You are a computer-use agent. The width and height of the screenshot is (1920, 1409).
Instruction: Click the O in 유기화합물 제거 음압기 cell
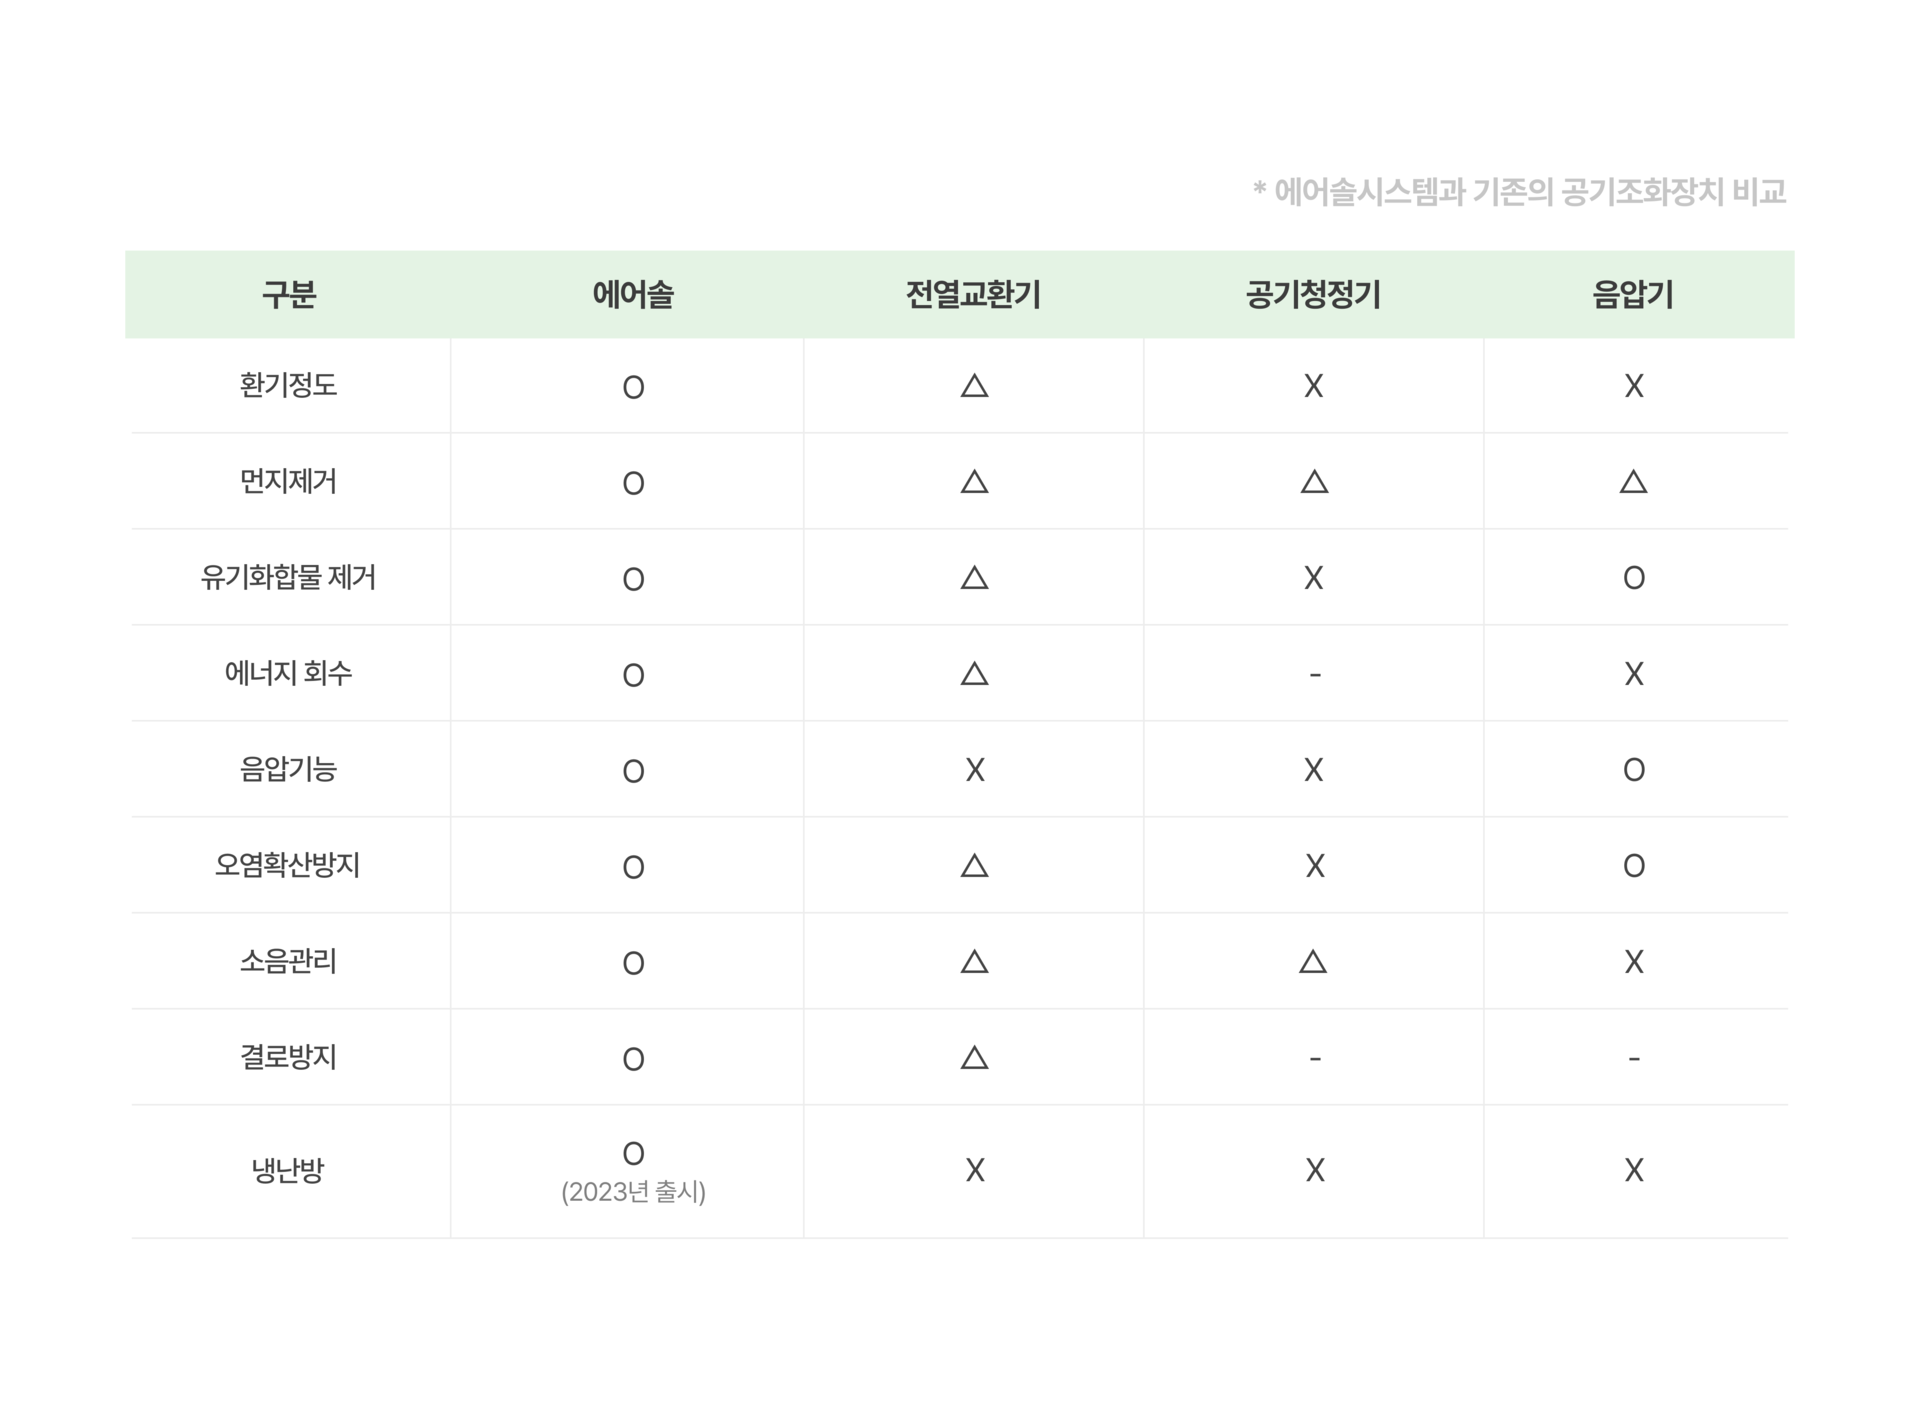click(1633, 578)
